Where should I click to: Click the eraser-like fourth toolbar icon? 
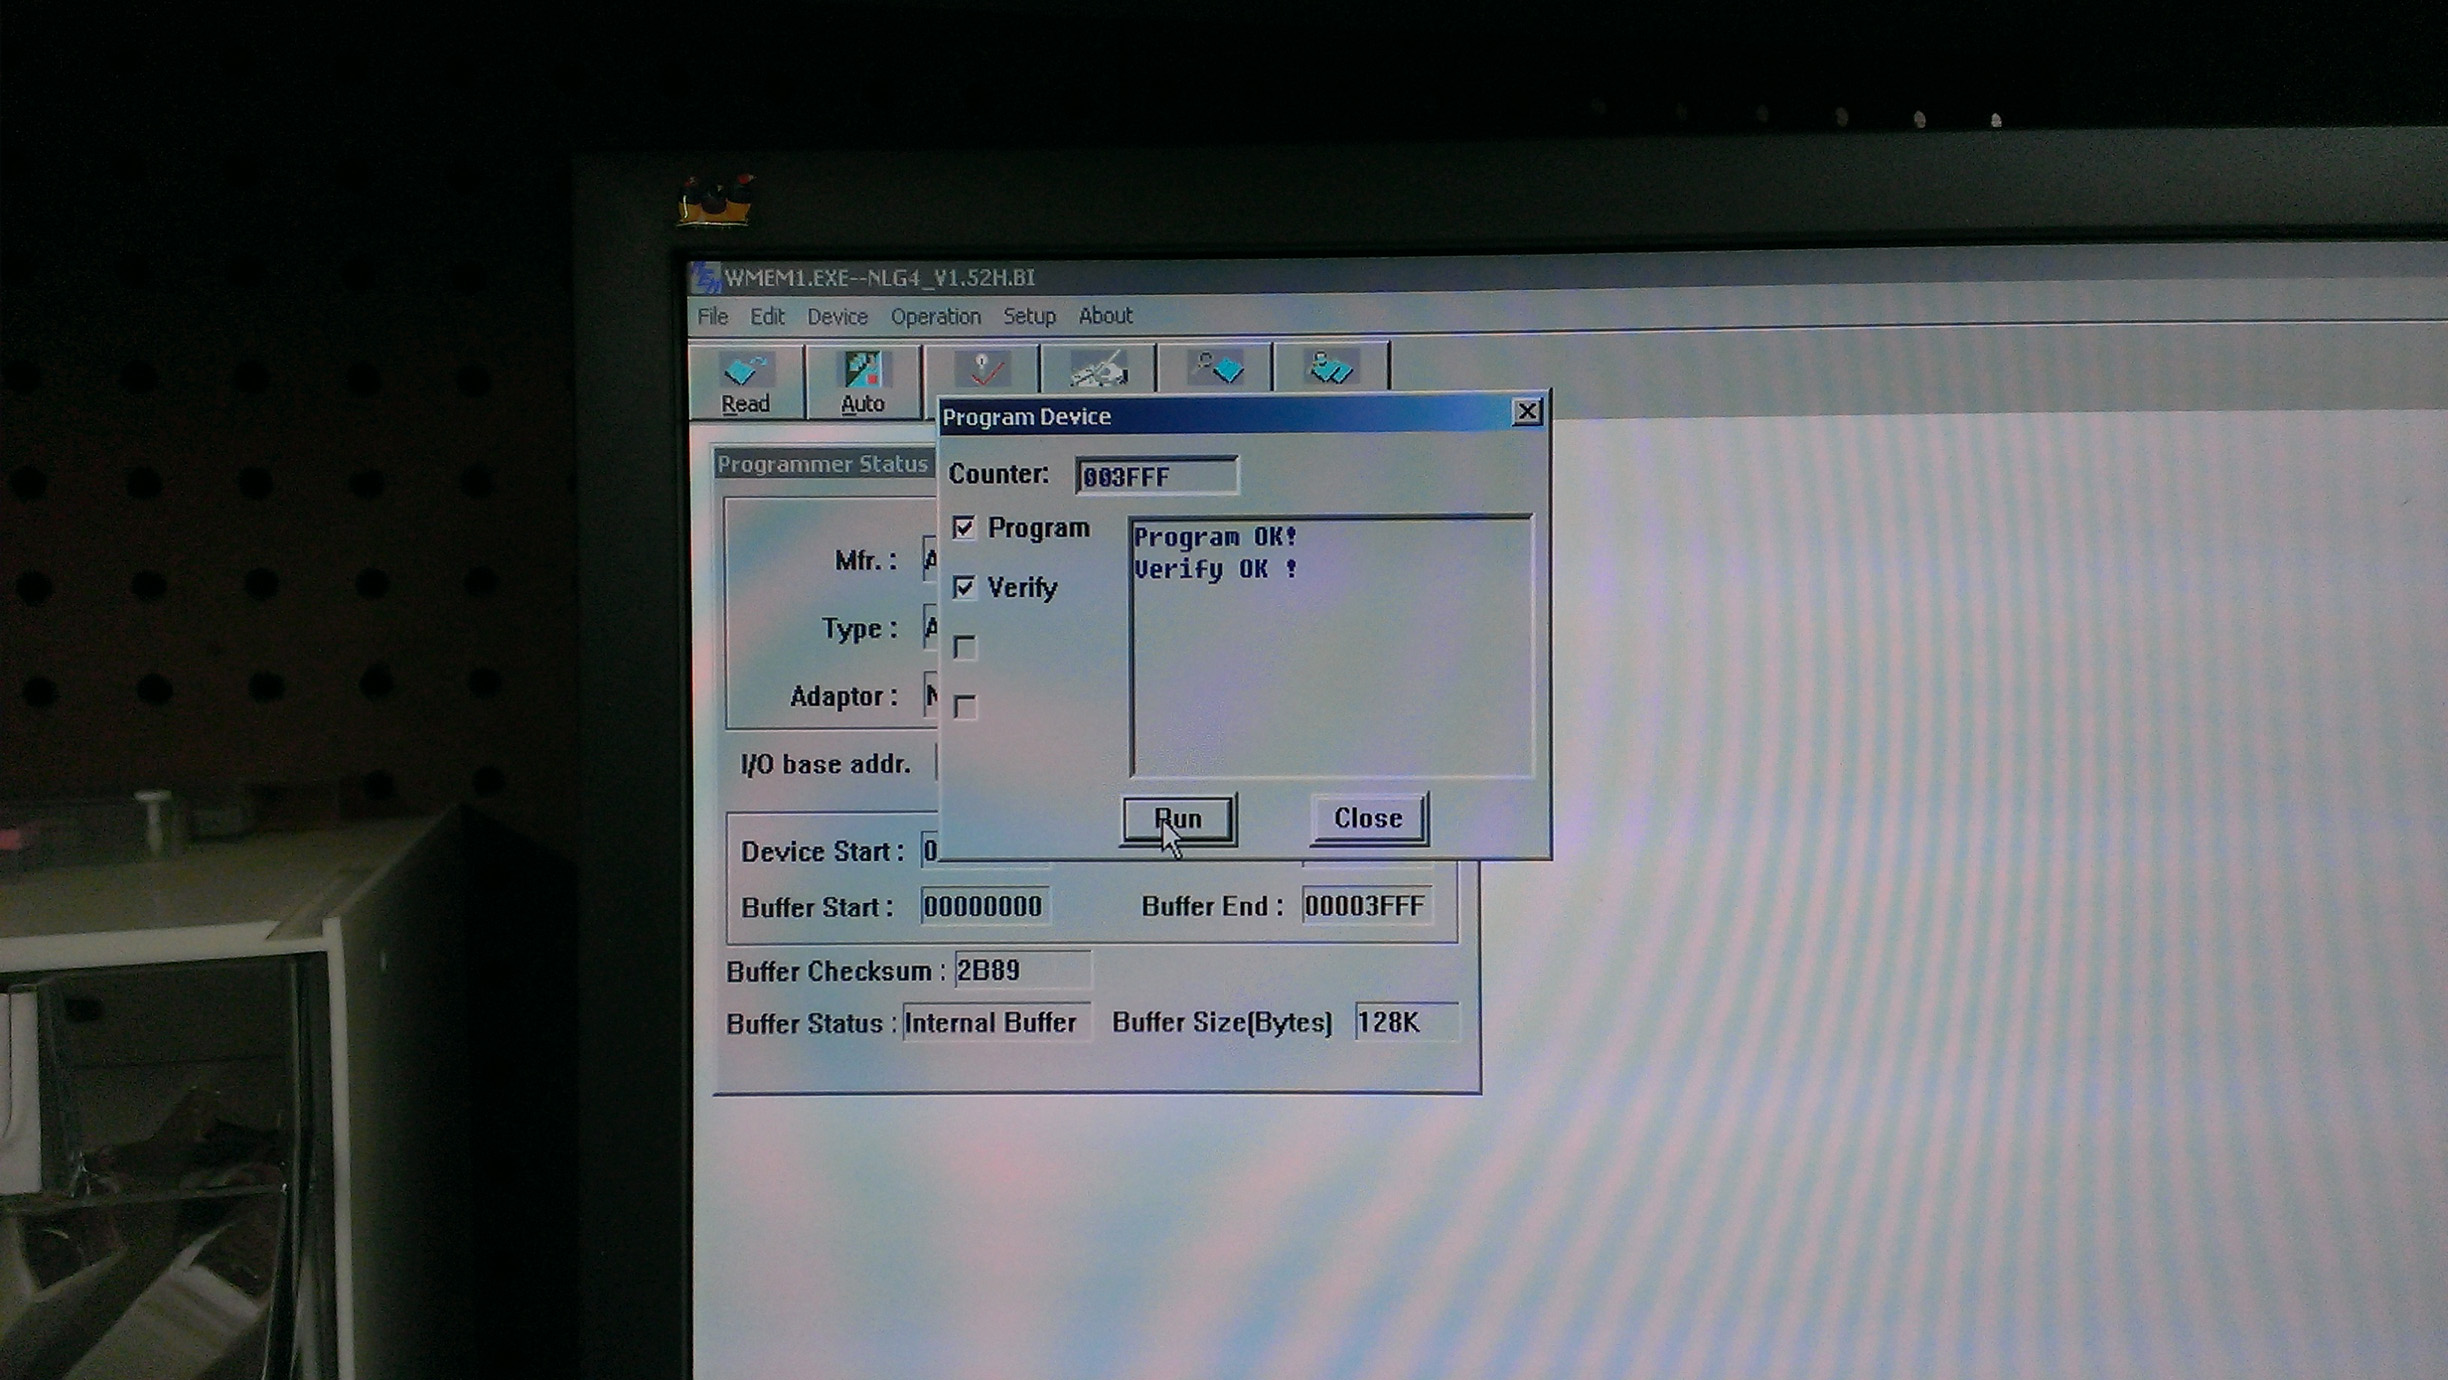click(1098, 369)
